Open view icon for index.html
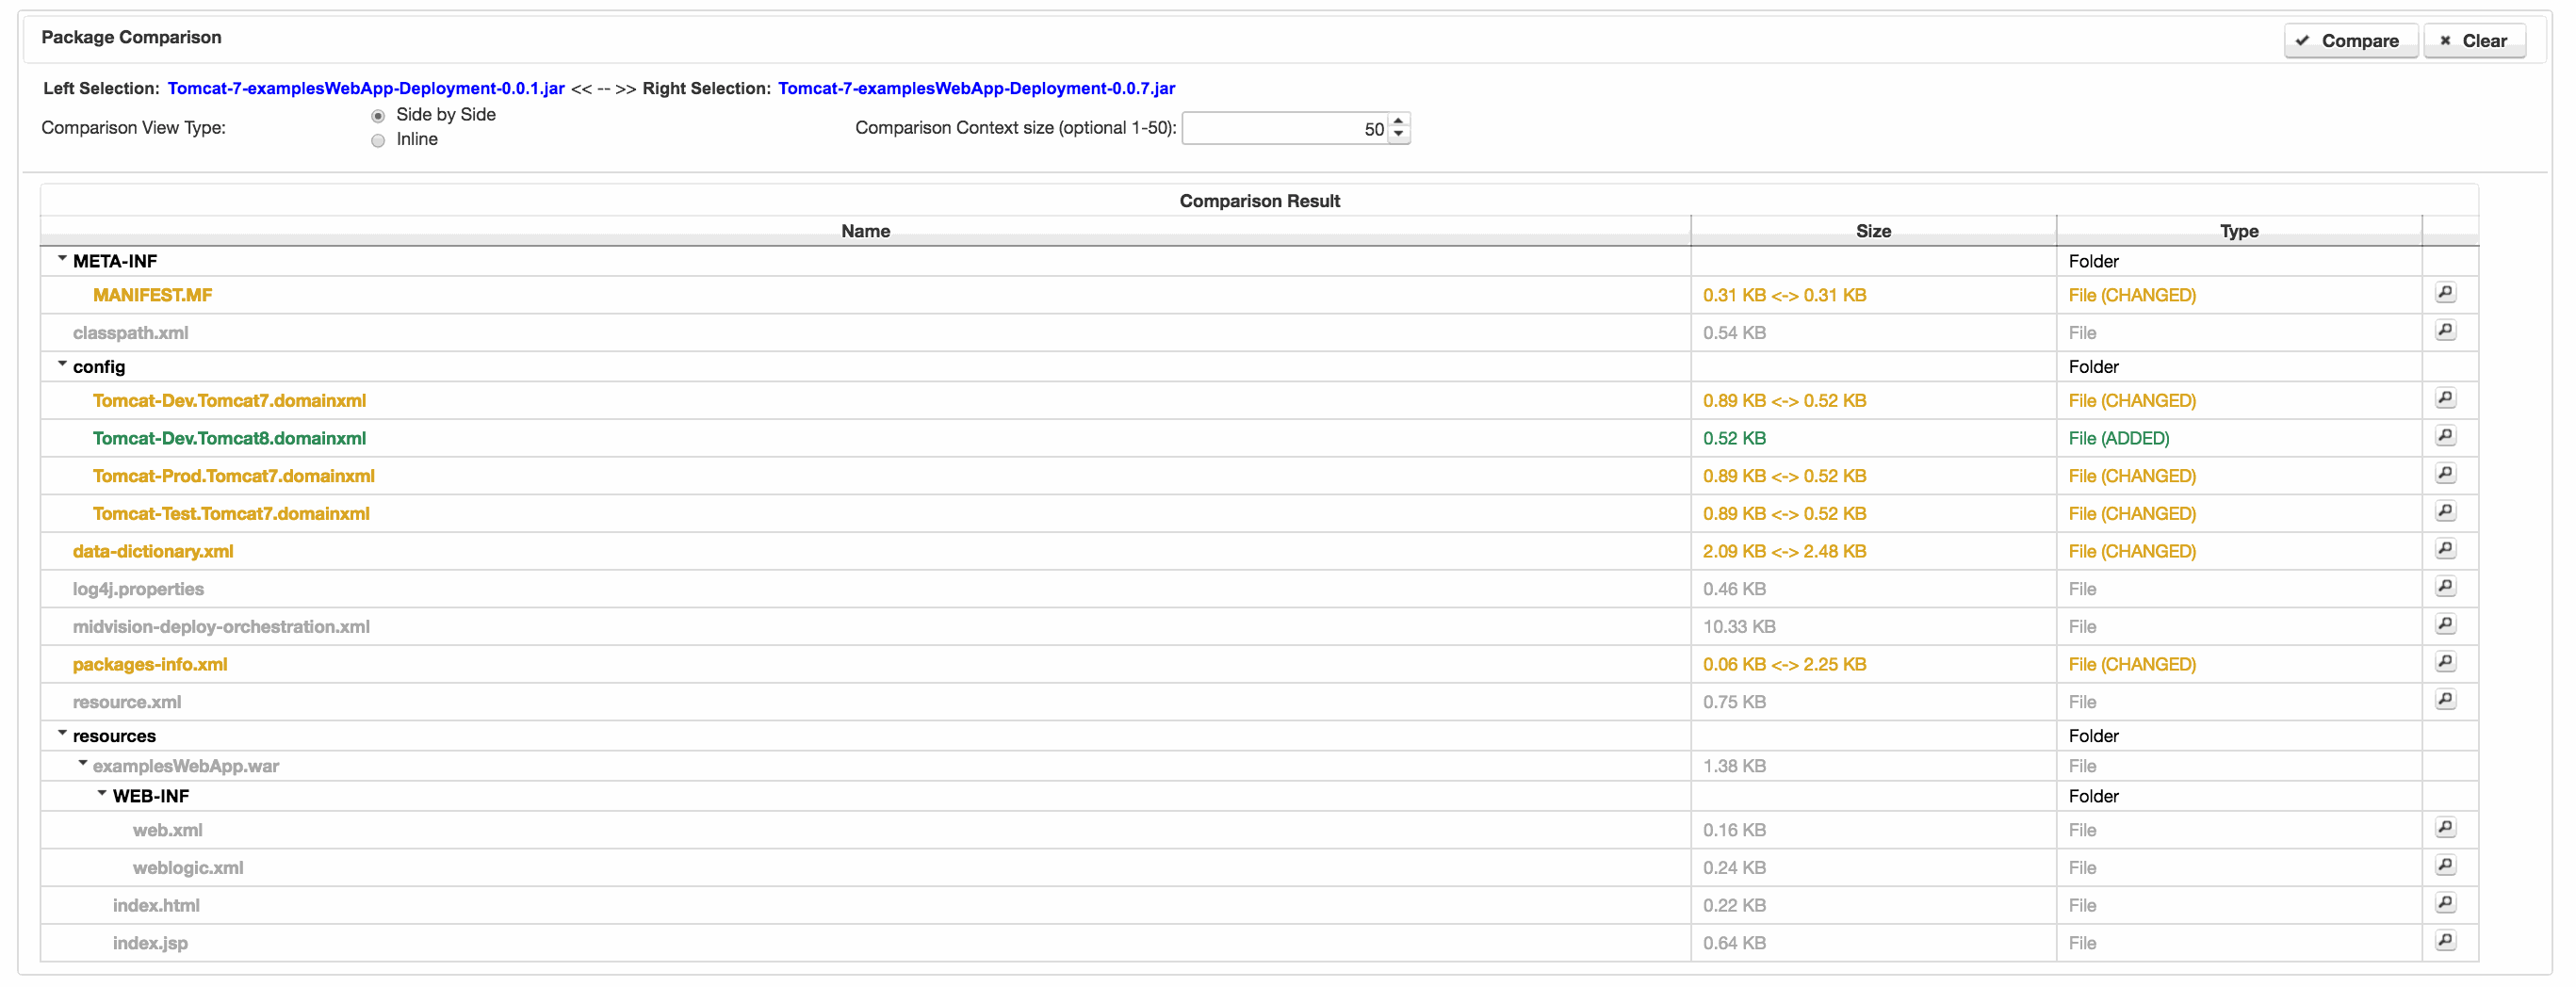Viewport: 2576px width, 987px height. click(2445, 903)
